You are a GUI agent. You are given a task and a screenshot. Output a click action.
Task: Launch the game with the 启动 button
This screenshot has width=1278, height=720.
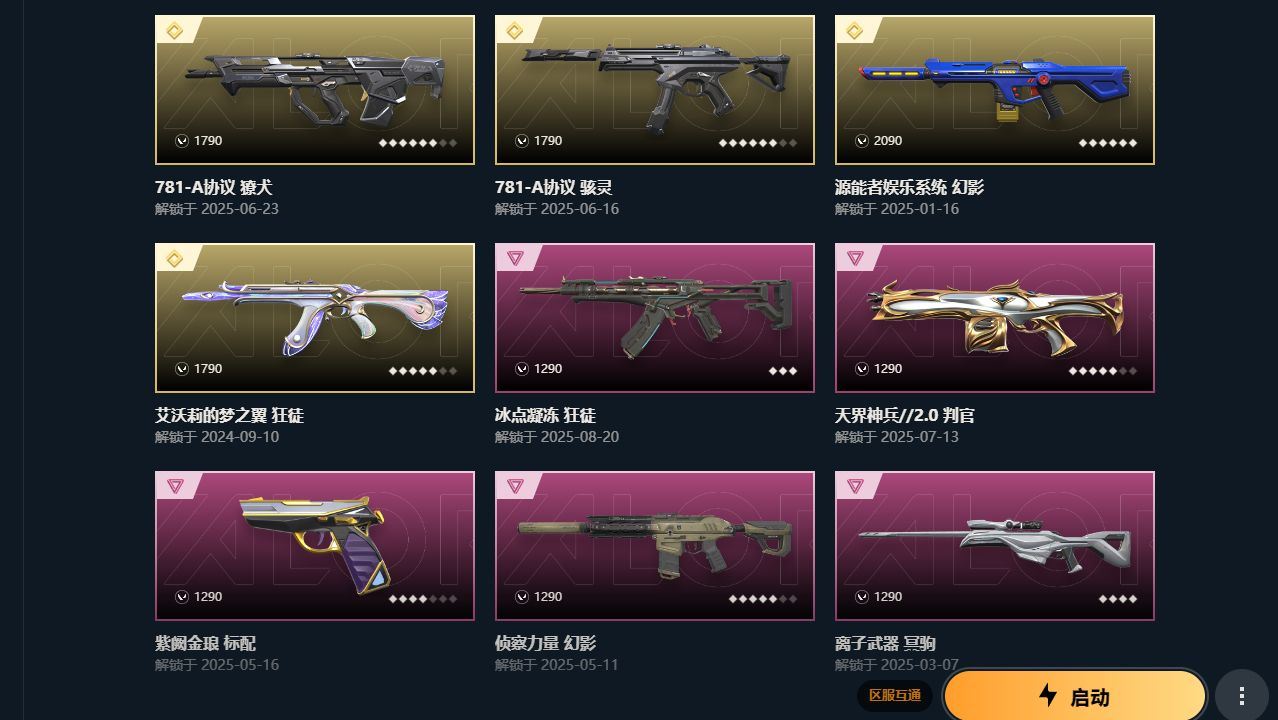click(1075, 696)
